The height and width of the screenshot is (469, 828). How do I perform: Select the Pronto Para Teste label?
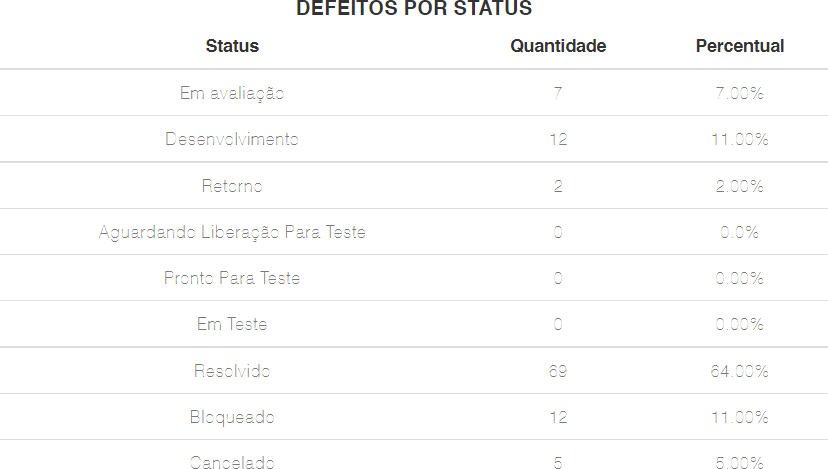pos(232,278)
